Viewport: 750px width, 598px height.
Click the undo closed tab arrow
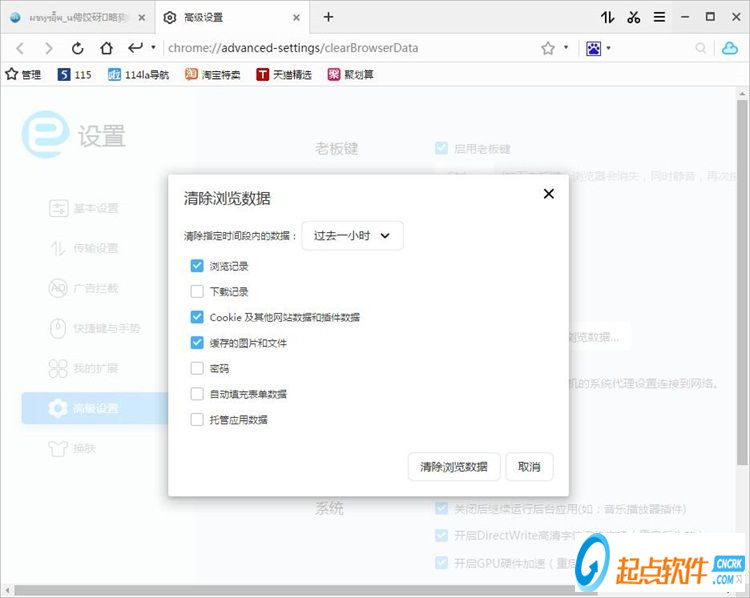(x=135, y=47)
